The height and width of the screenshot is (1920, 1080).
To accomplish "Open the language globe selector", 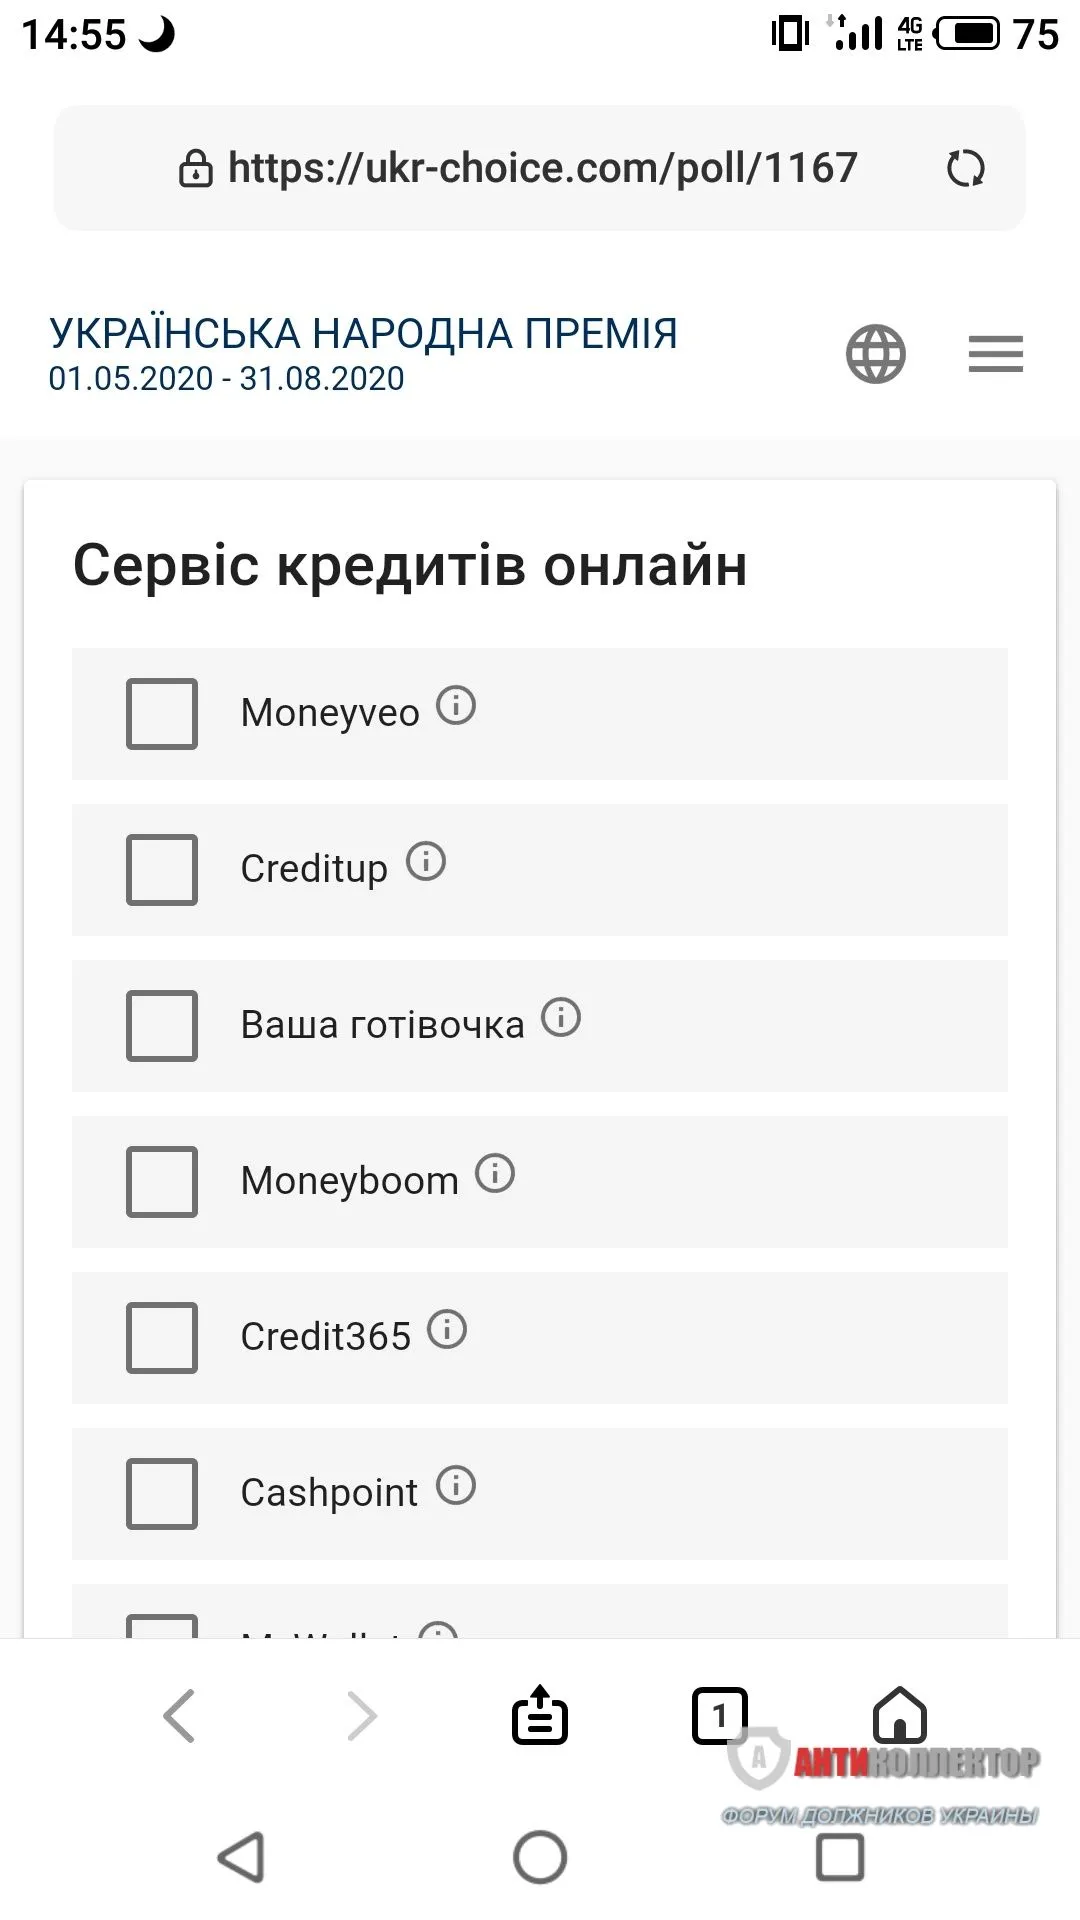I will point(875,354).
